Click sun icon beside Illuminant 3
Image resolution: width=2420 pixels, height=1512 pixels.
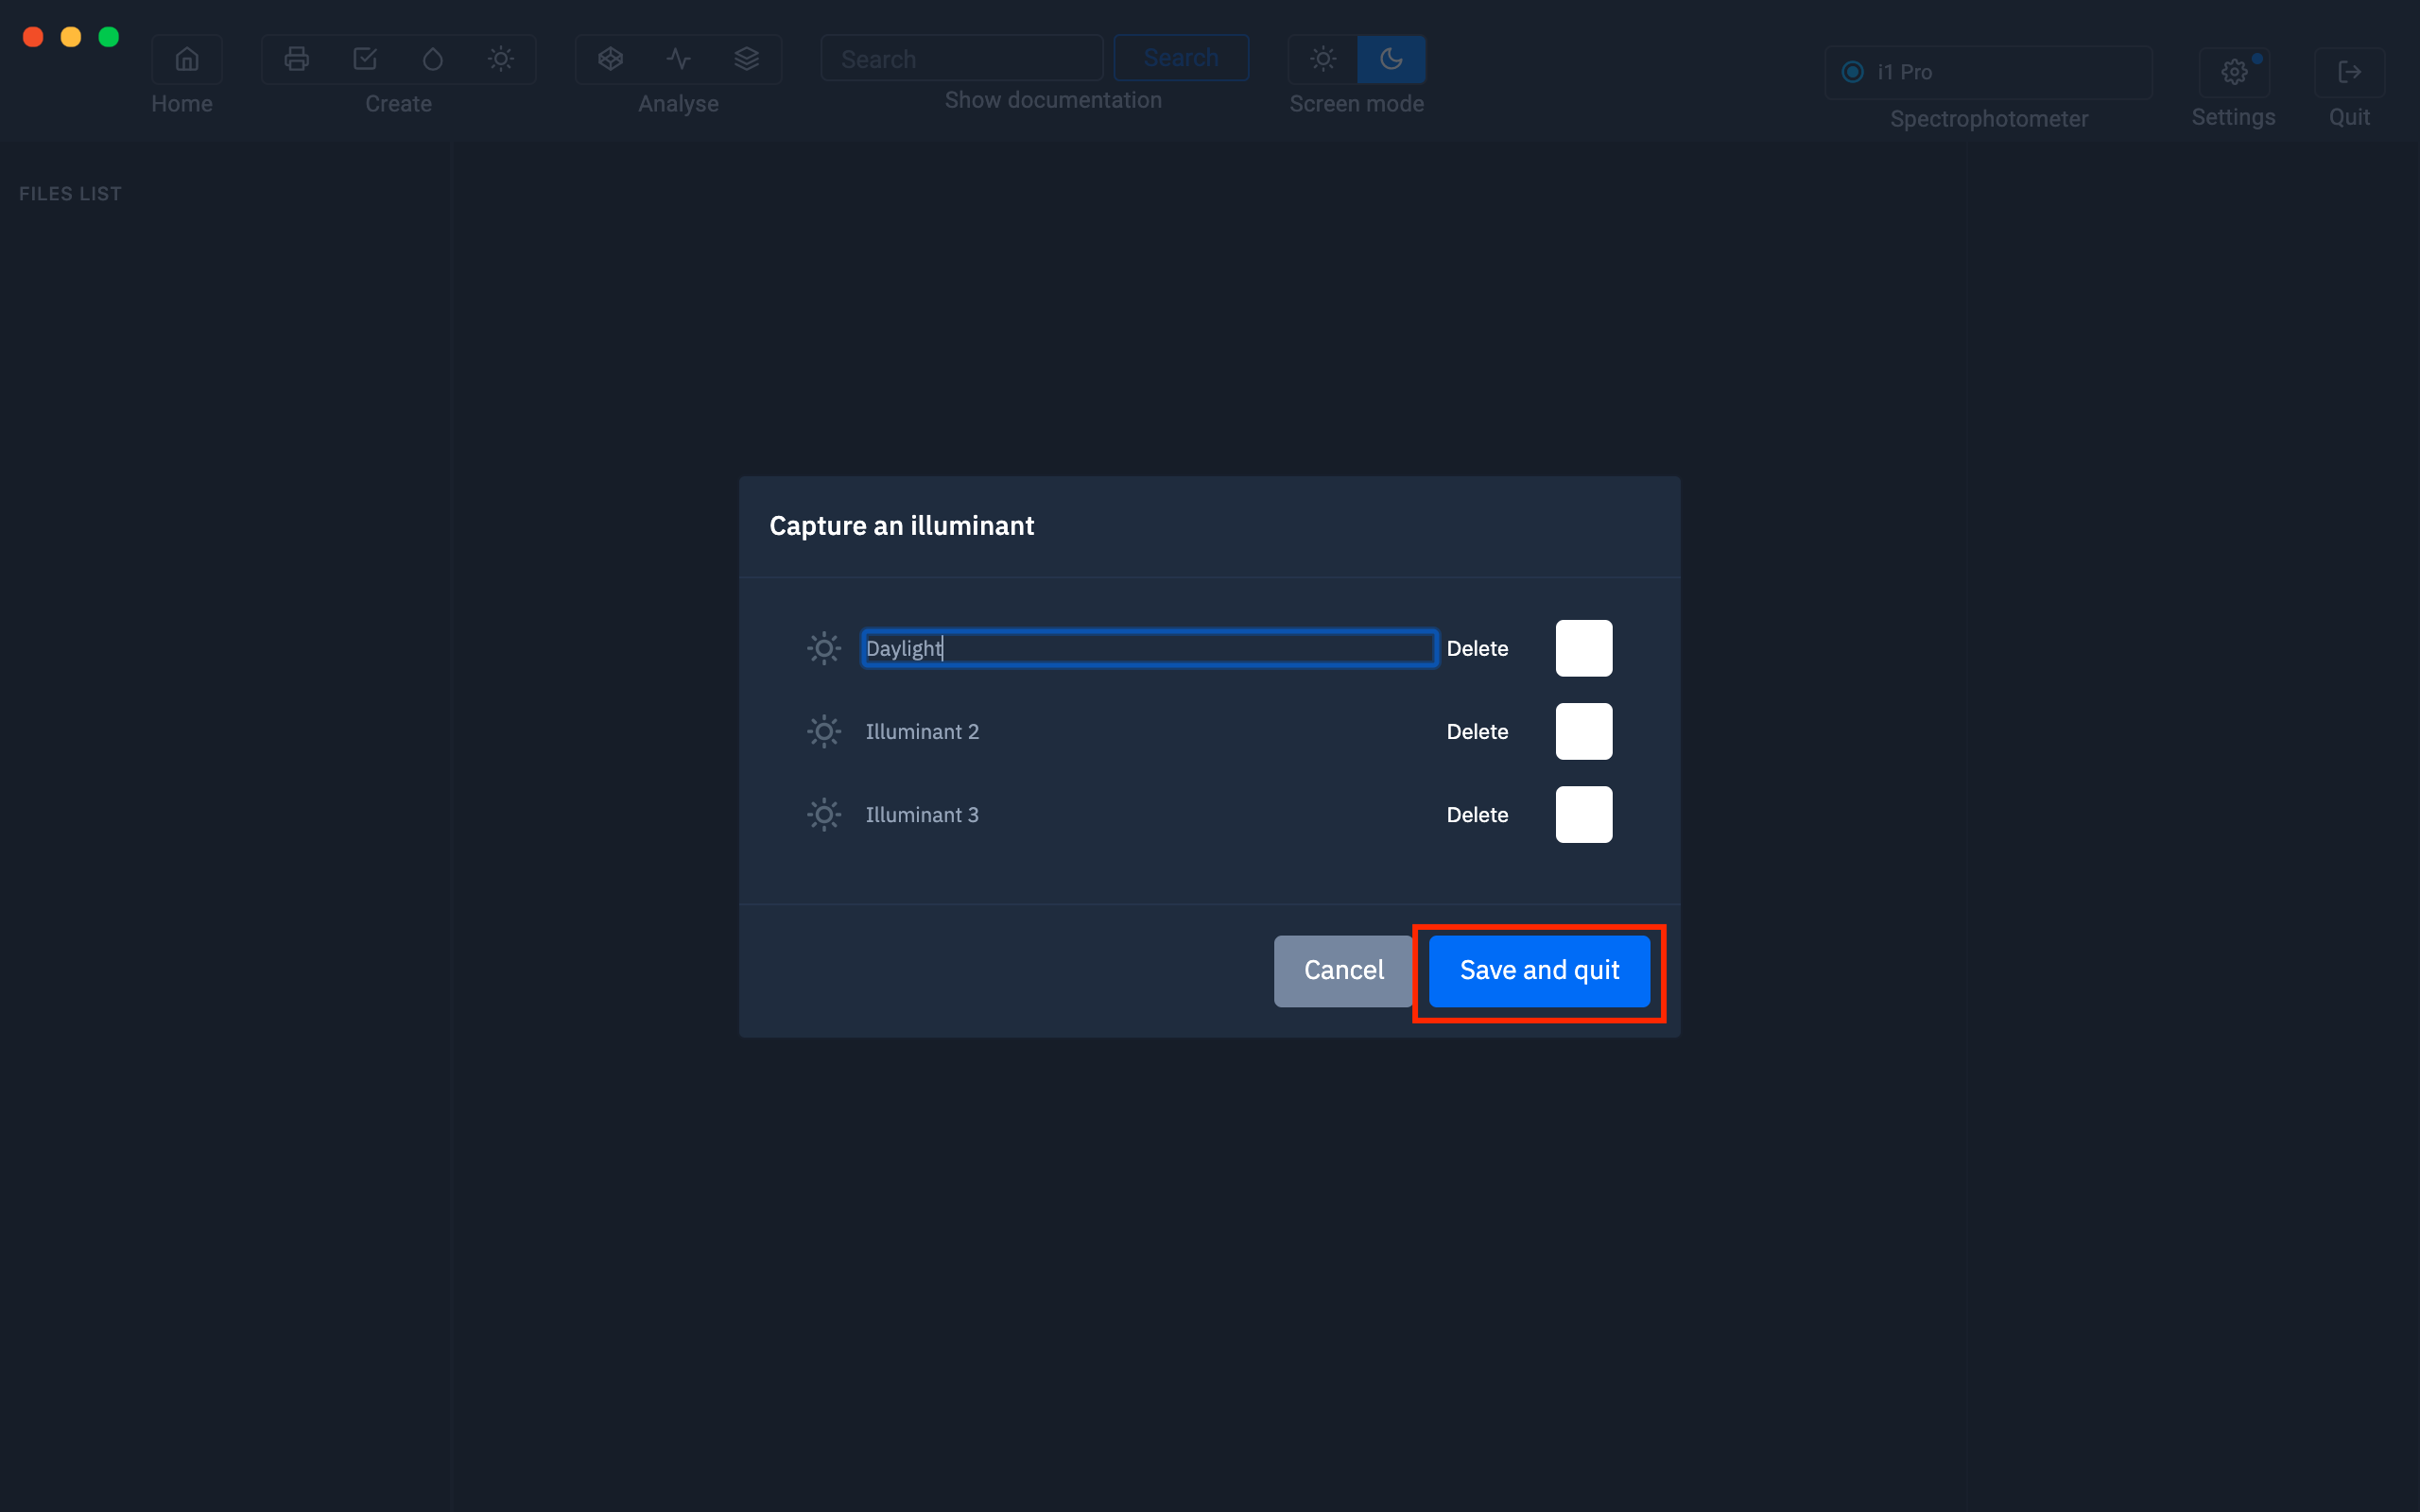824,814
